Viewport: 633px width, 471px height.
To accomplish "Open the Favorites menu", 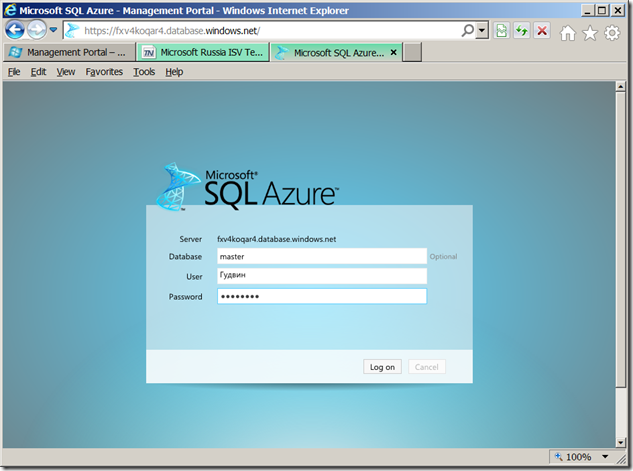I will pyautogui.click(x=104, y=72).
